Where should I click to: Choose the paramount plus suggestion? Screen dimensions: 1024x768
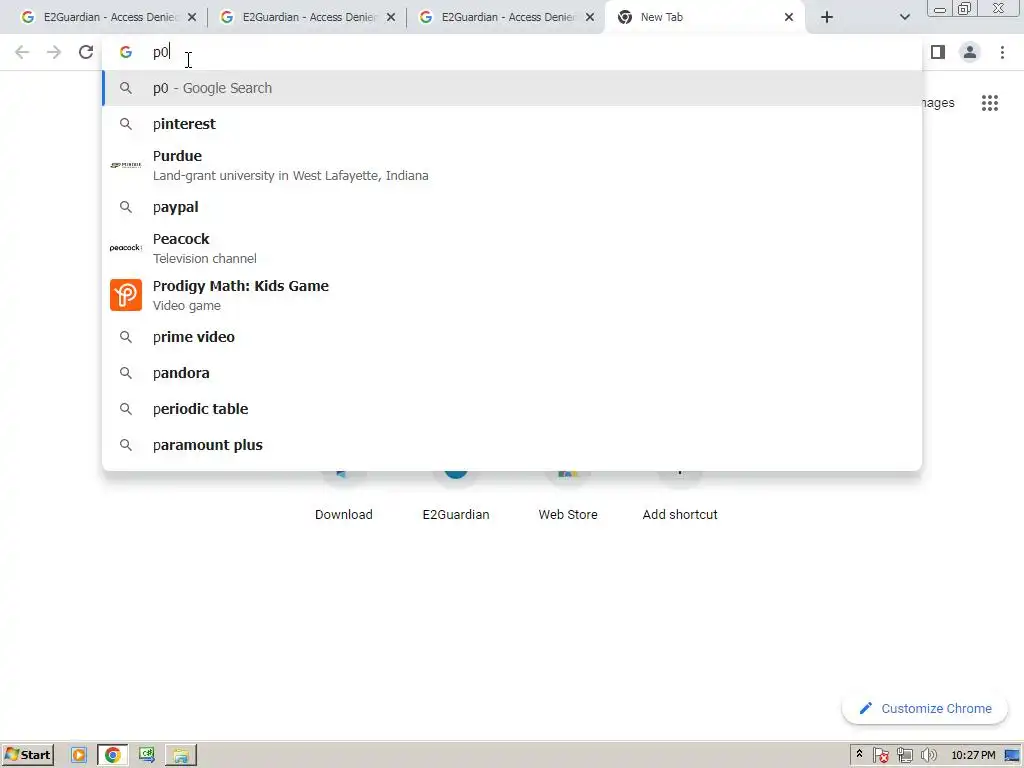(512, 445)
